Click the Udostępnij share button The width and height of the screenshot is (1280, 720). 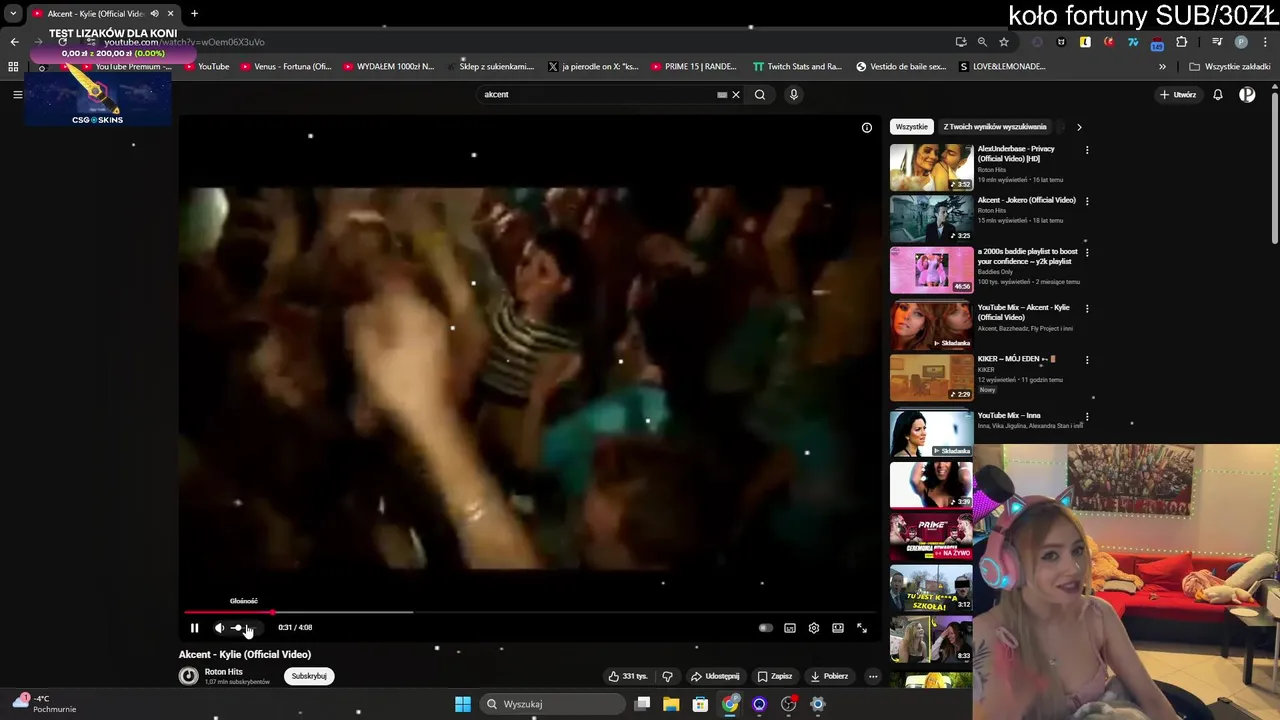[x=715, y=676]
